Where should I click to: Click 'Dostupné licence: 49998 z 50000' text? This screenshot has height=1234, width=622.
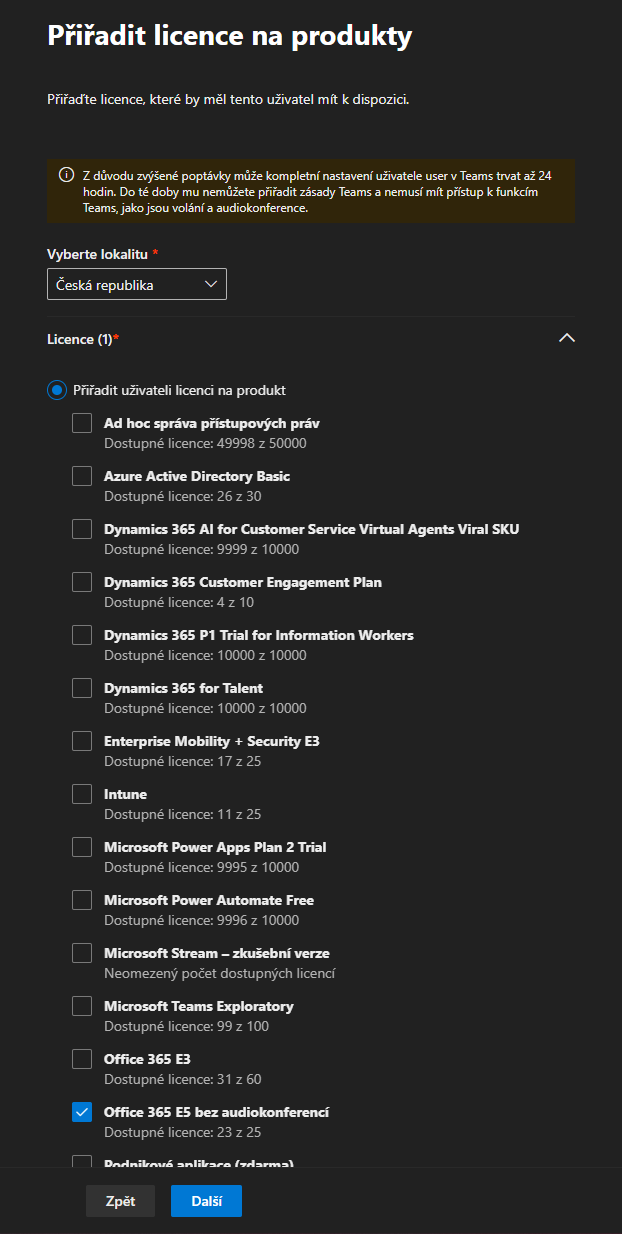pyautogui.click(x=205, y=443)
